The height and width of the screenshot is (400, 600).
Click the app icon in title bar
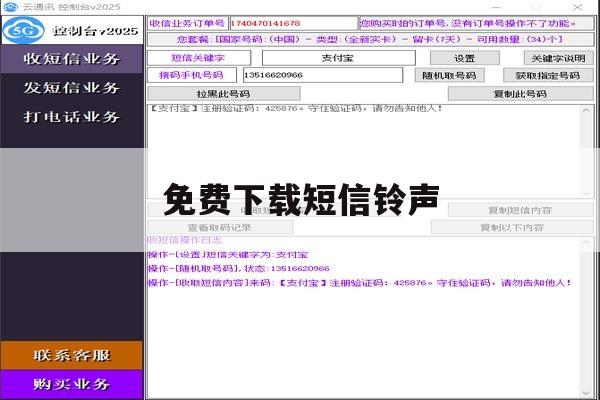tap(10, 7)
